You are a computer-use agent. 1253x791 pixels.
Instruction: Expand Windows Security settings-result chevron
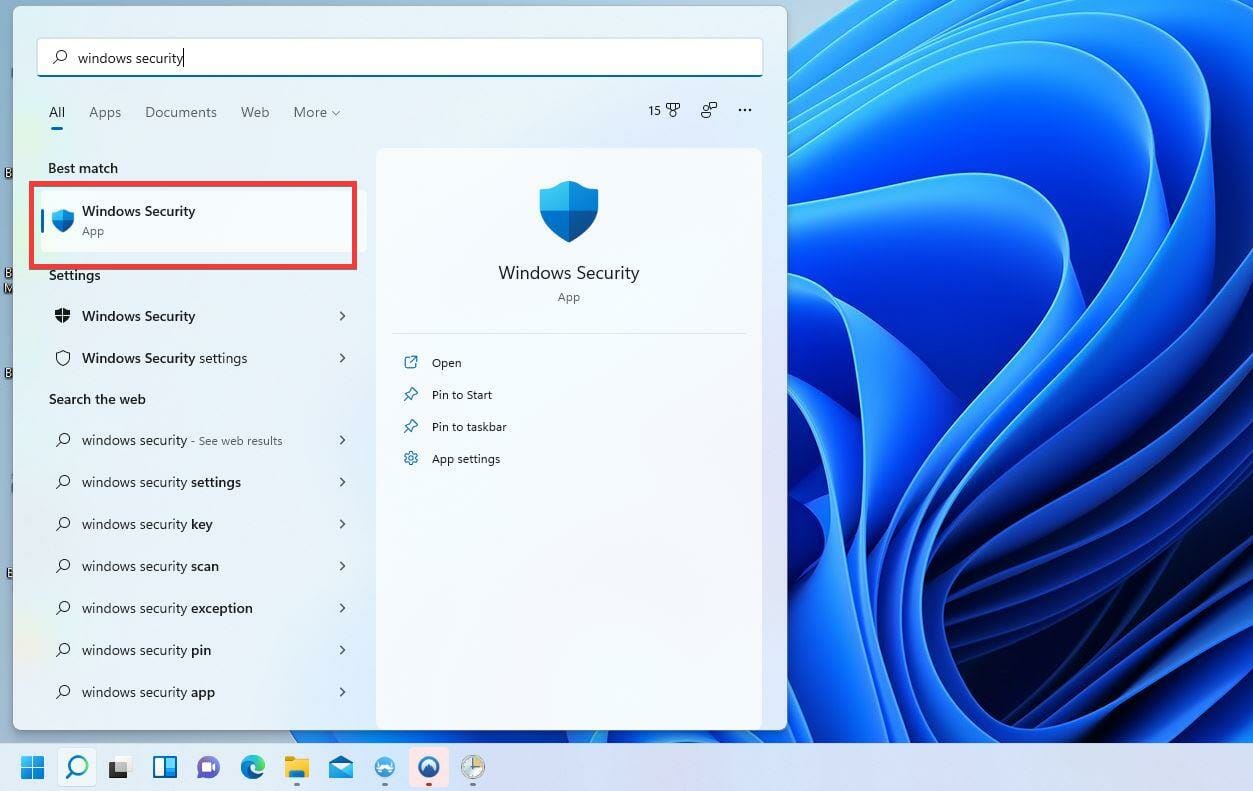(342, 316)
